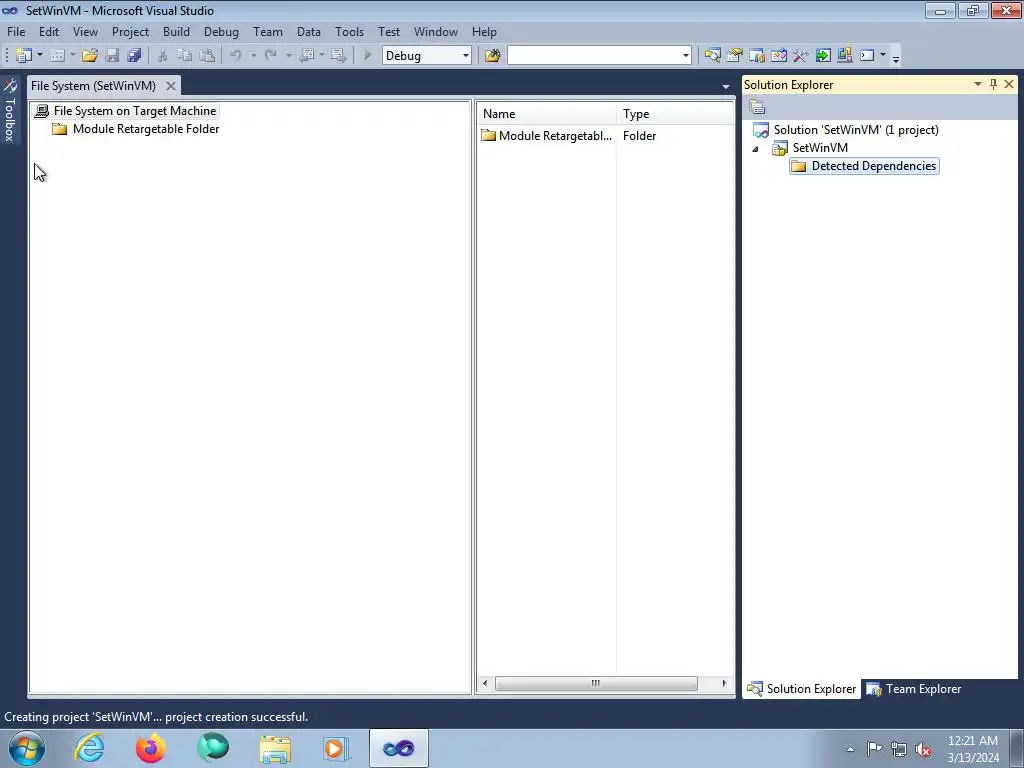
Task: Click the horizontal scrollbar's right arrow
Action: [x=724, y=683]
